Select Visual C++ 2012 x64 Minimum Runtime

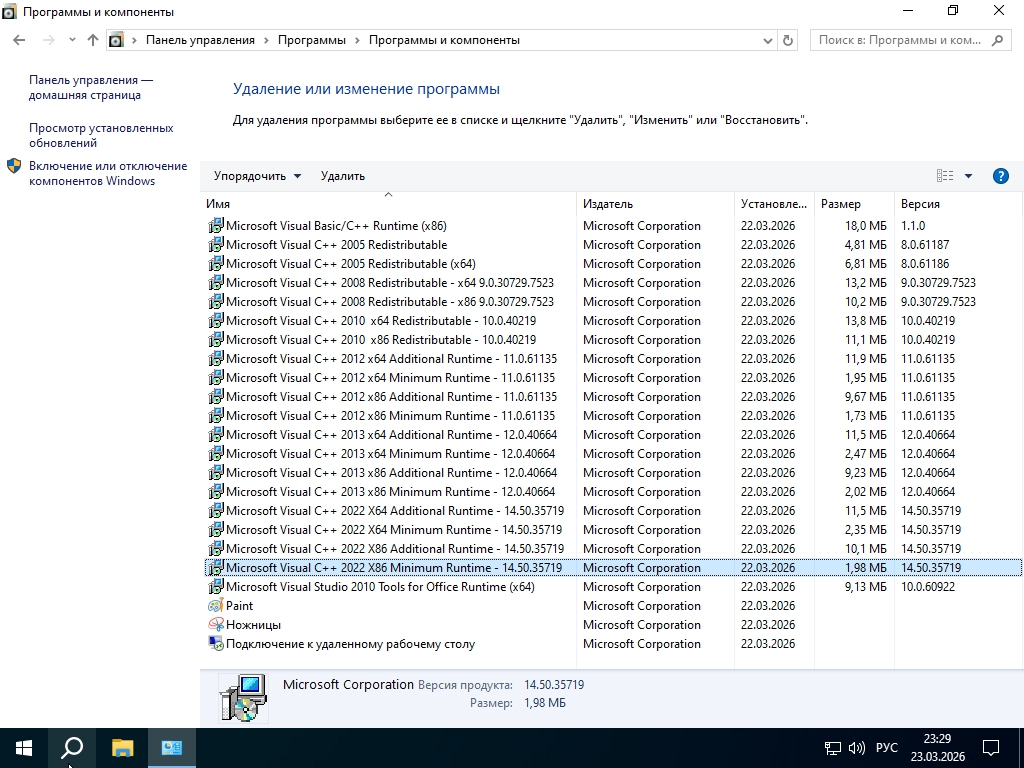pyautogui.click(x=613, y=377)
